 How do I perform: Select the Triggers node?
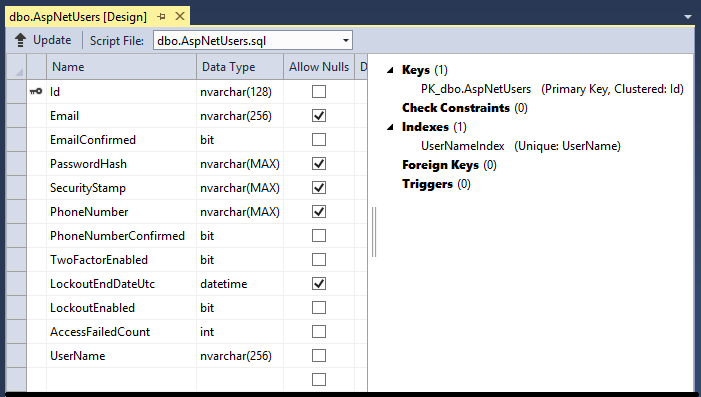[436, 184]
